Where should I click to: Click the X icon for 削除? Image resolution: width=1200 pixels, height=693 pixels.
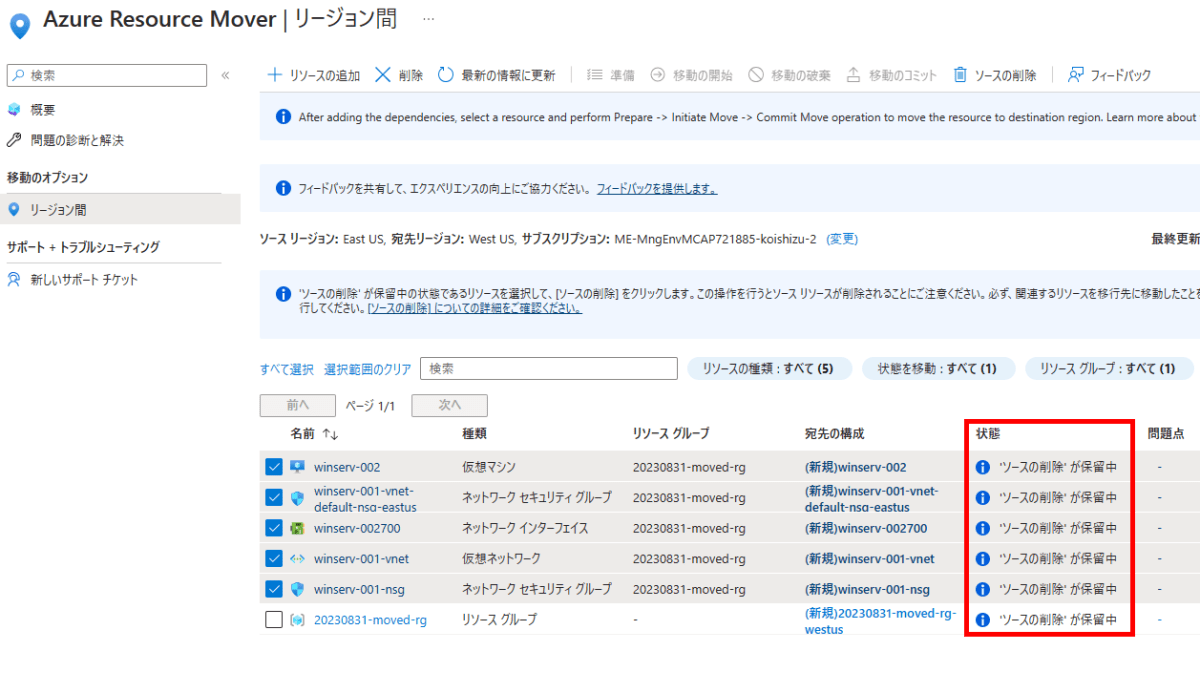(383, 75)
